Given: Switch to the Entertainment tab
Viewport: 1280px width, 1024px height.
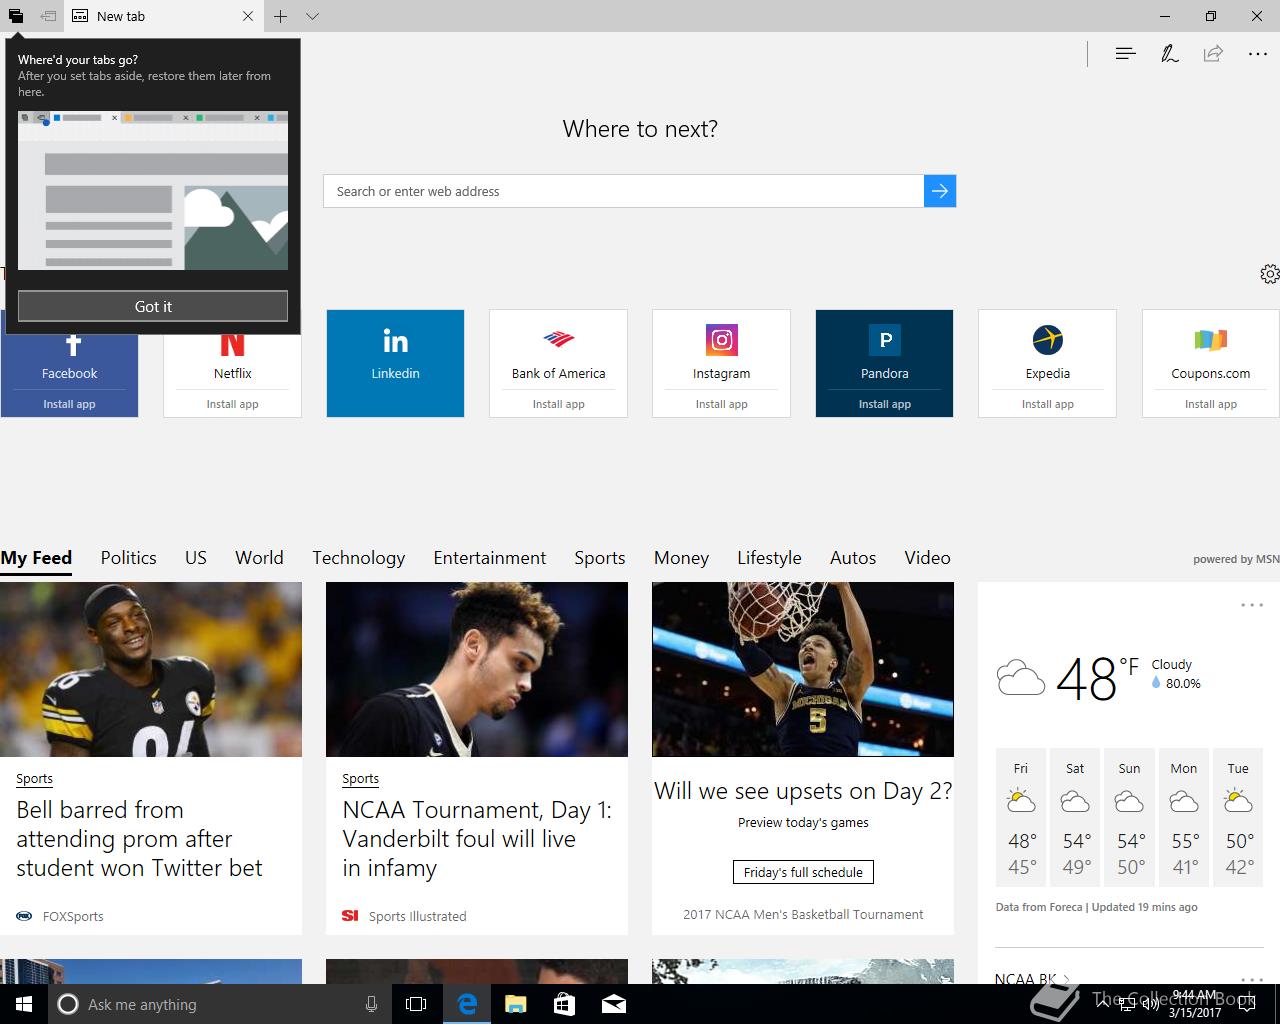Looking at the screenshot, I should pos(489,558).
